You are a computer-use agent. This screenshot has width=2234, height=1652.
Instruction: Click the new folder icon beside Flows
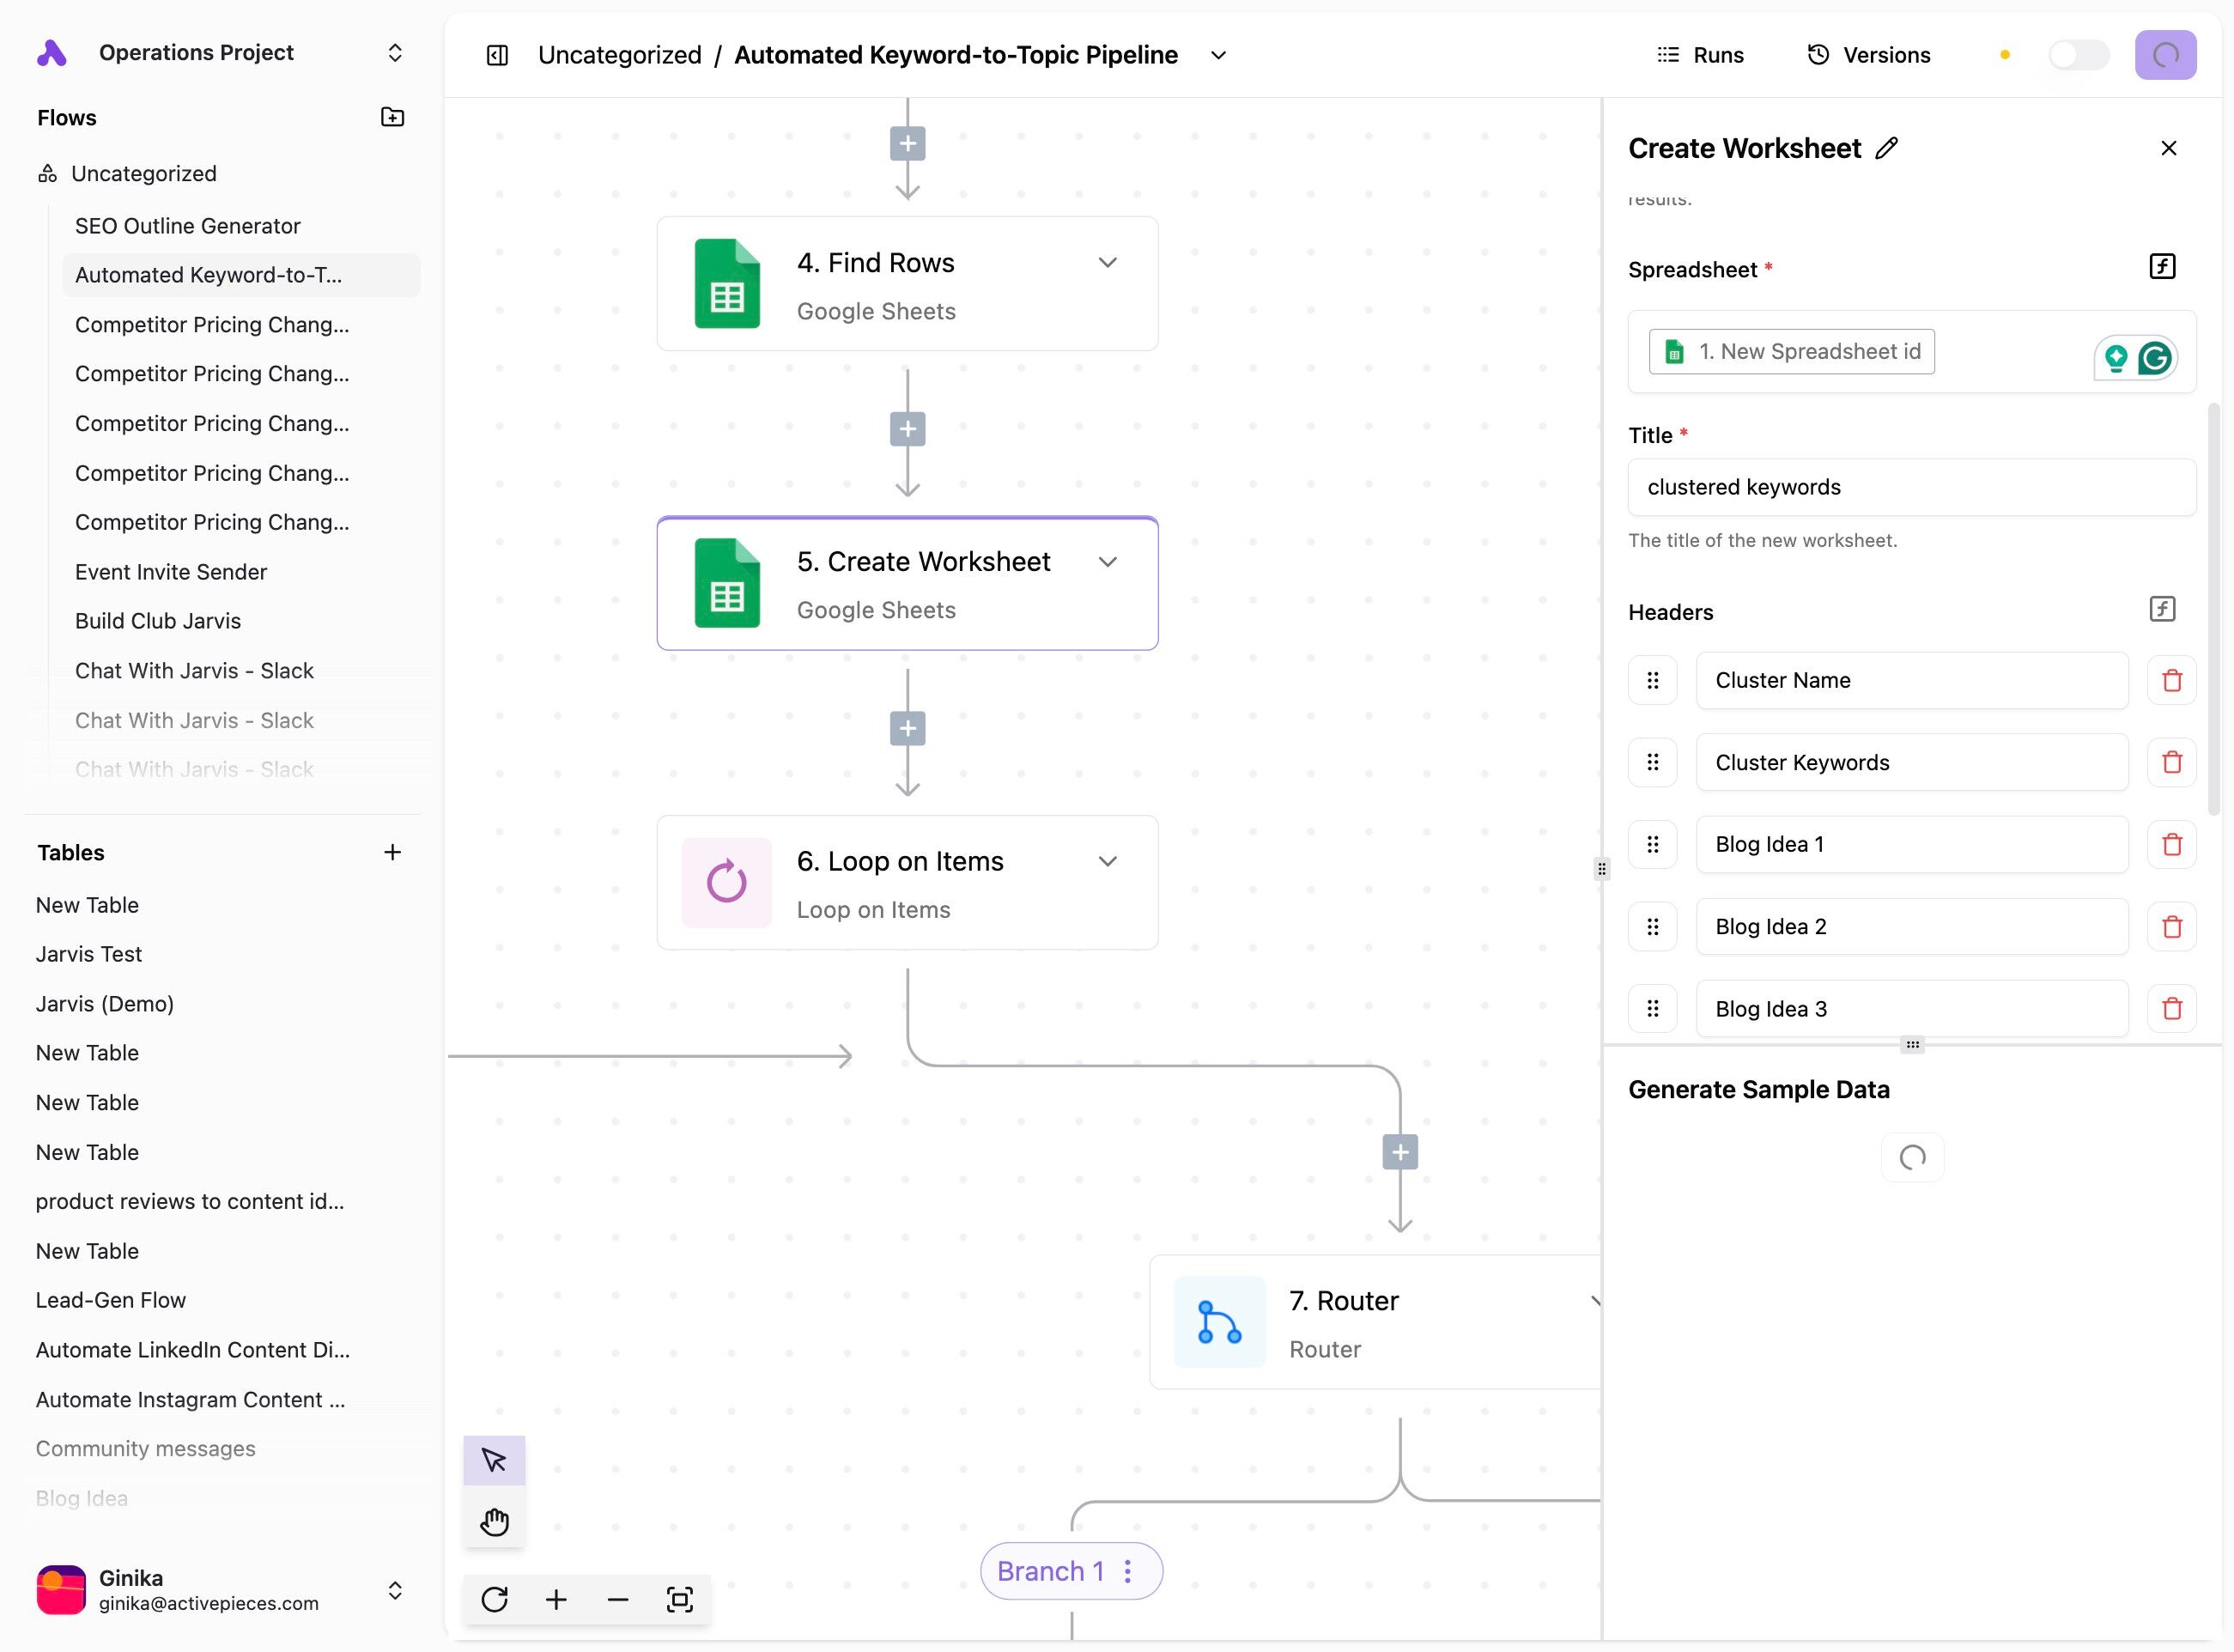[392, 117]
